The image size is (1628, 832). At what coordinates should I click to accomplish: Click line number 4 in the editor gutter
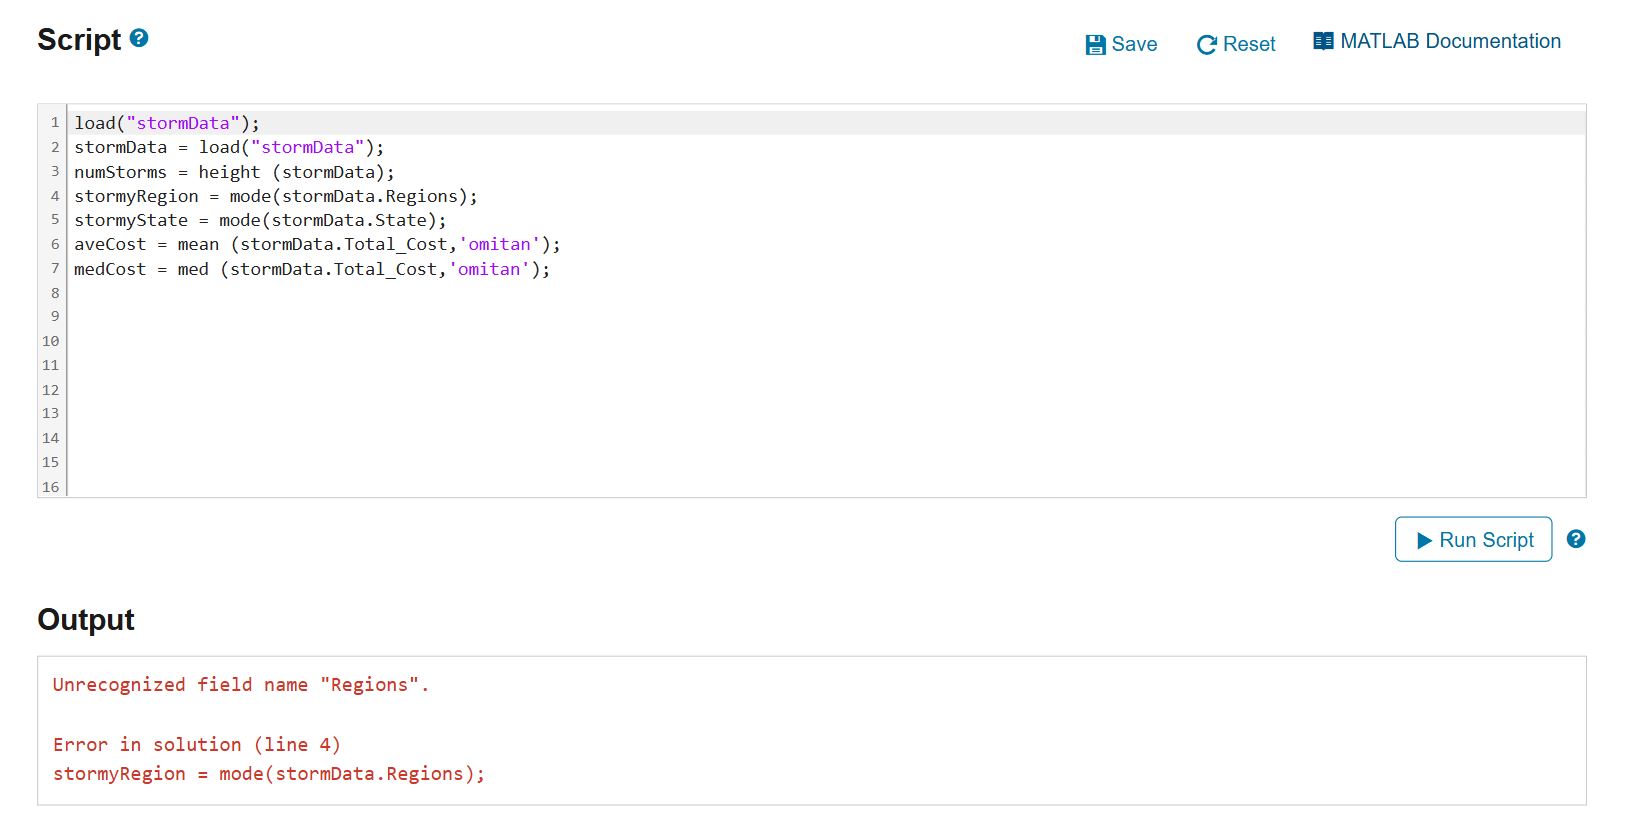pyautogui.click(x=55, y=196)
